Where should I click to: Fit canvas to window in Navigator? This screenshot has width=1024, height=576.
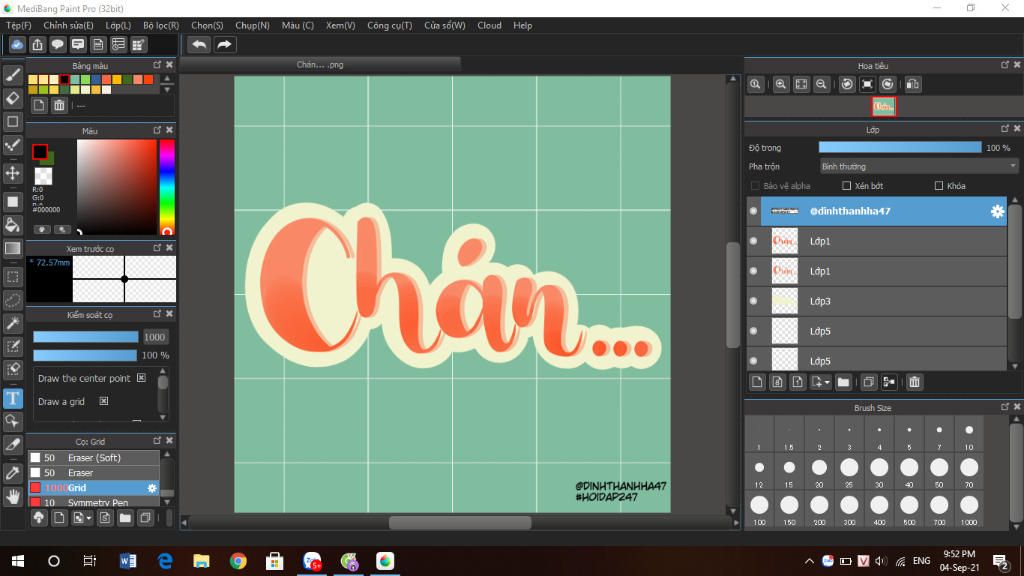point(801,84)
